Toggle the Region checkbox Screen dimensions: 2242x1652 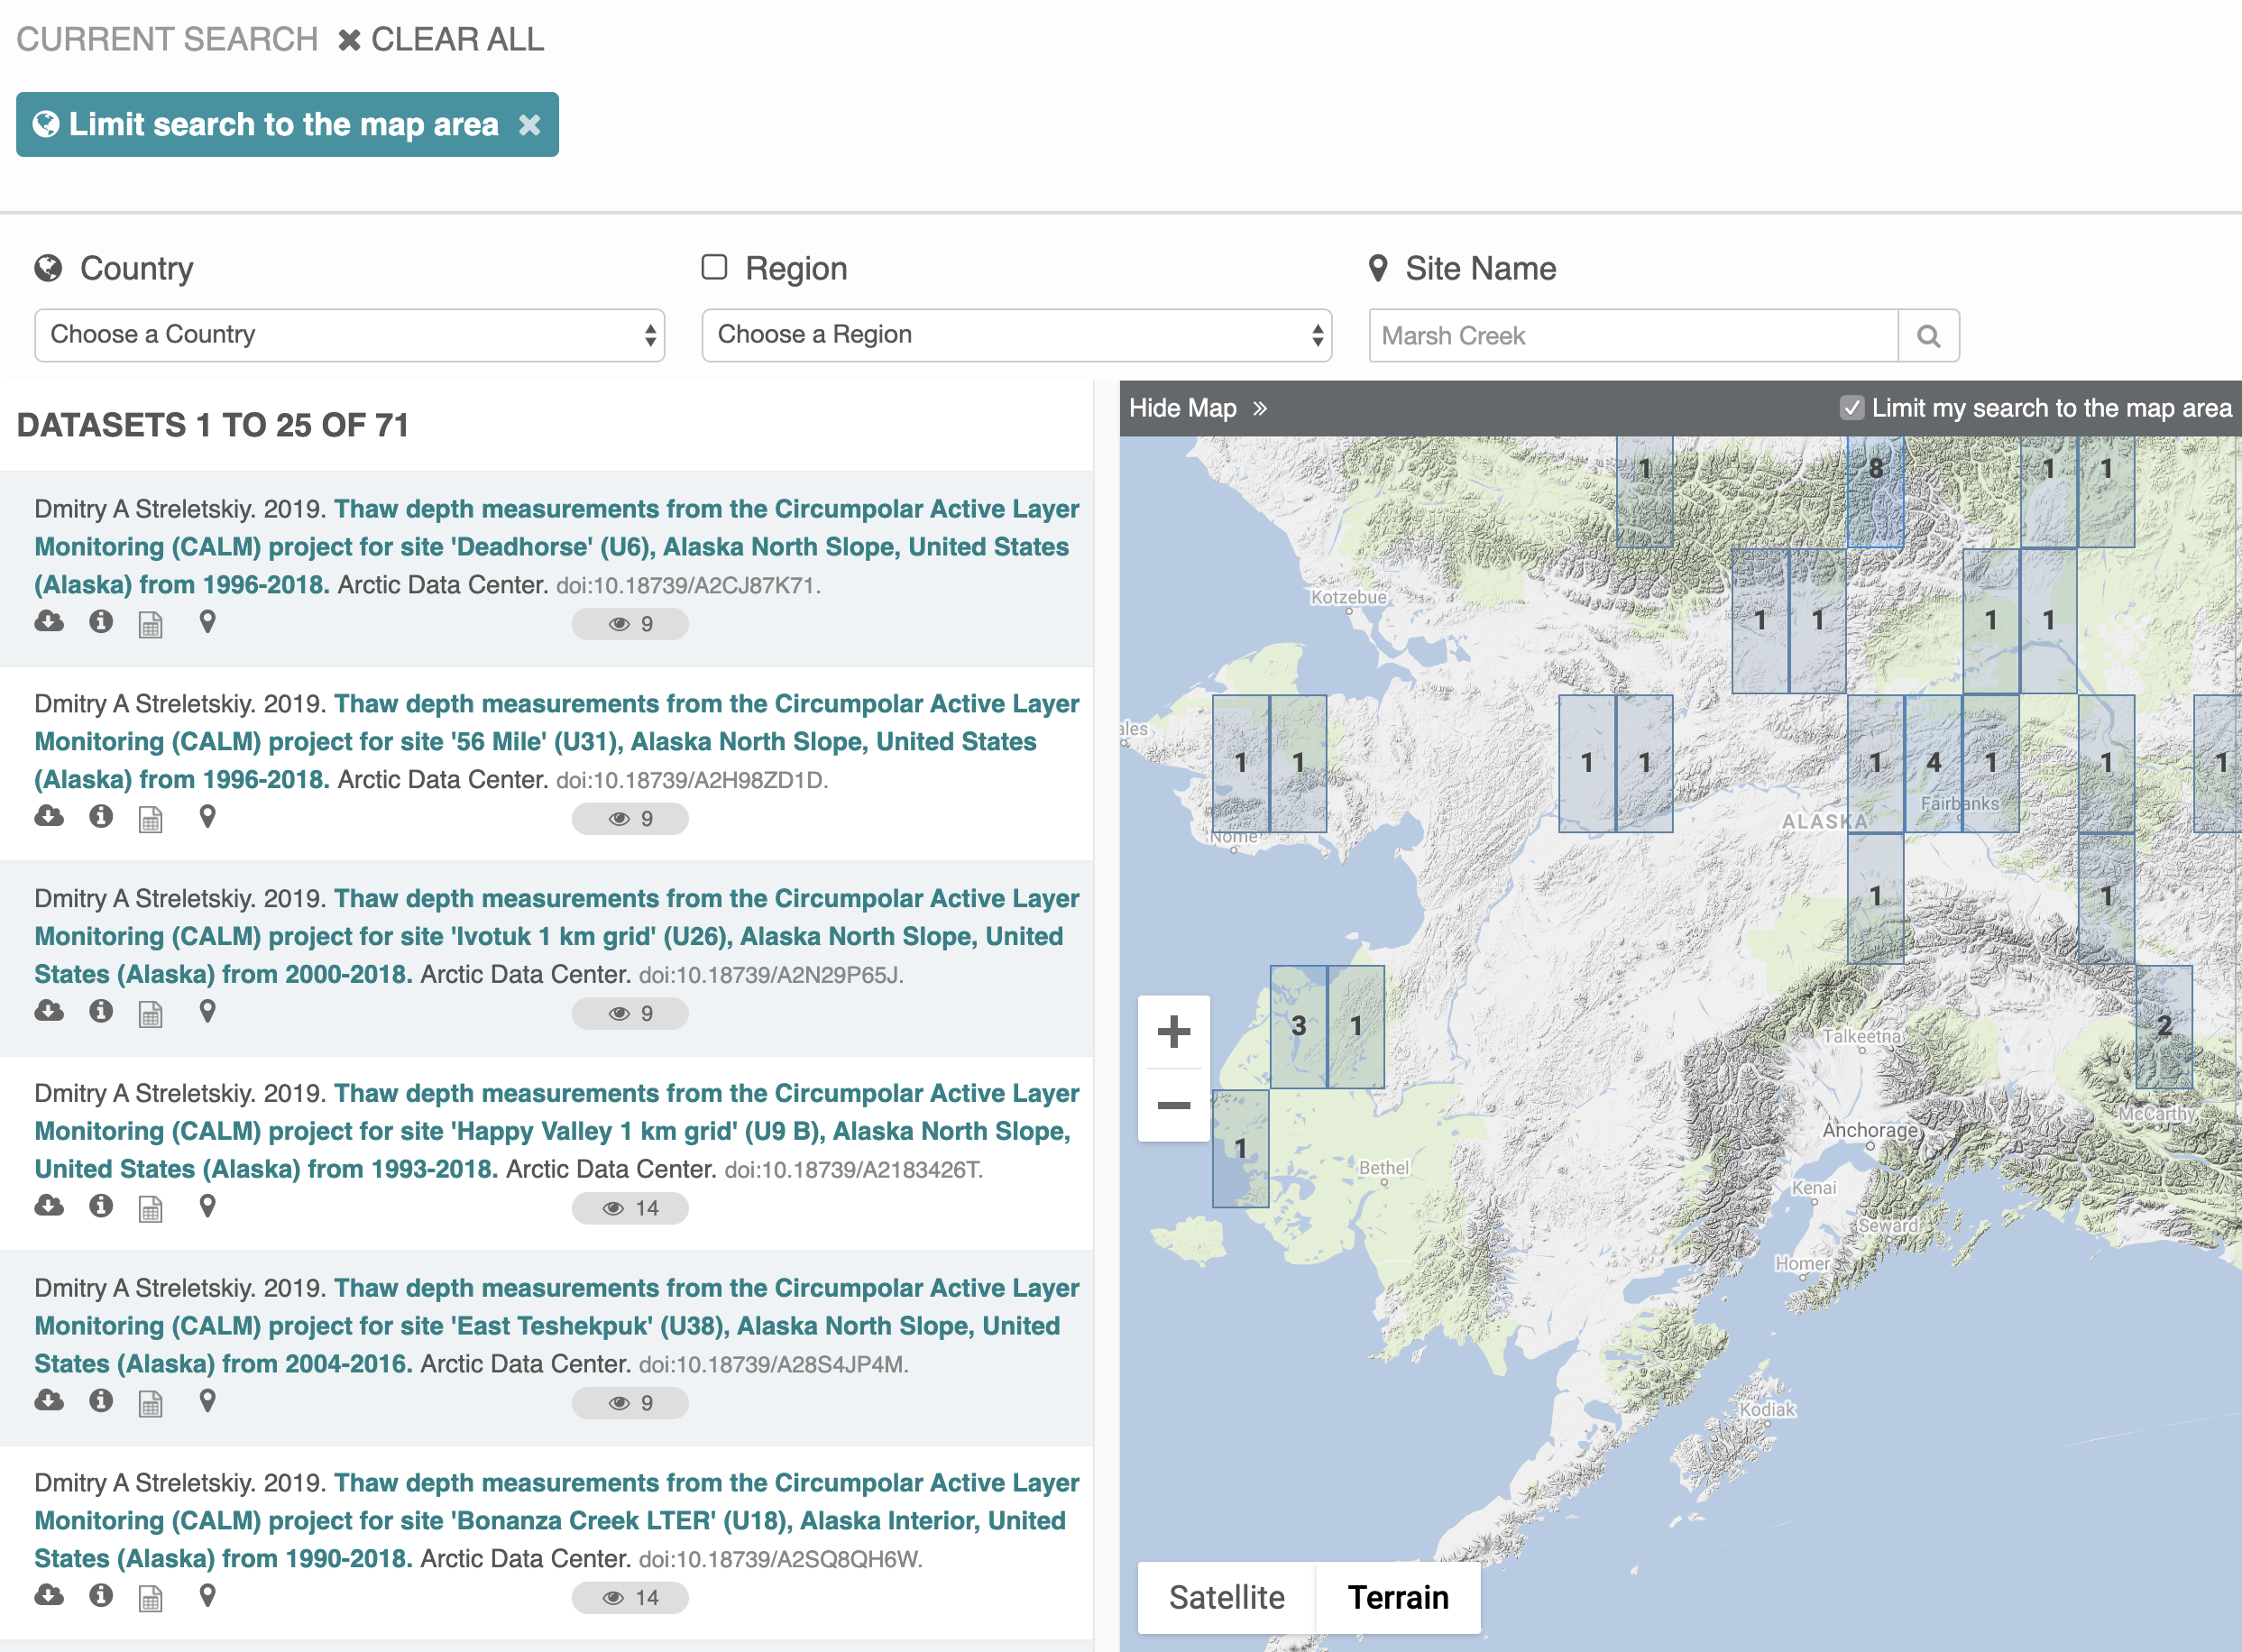pyautogui.click(x=714, y=267)
